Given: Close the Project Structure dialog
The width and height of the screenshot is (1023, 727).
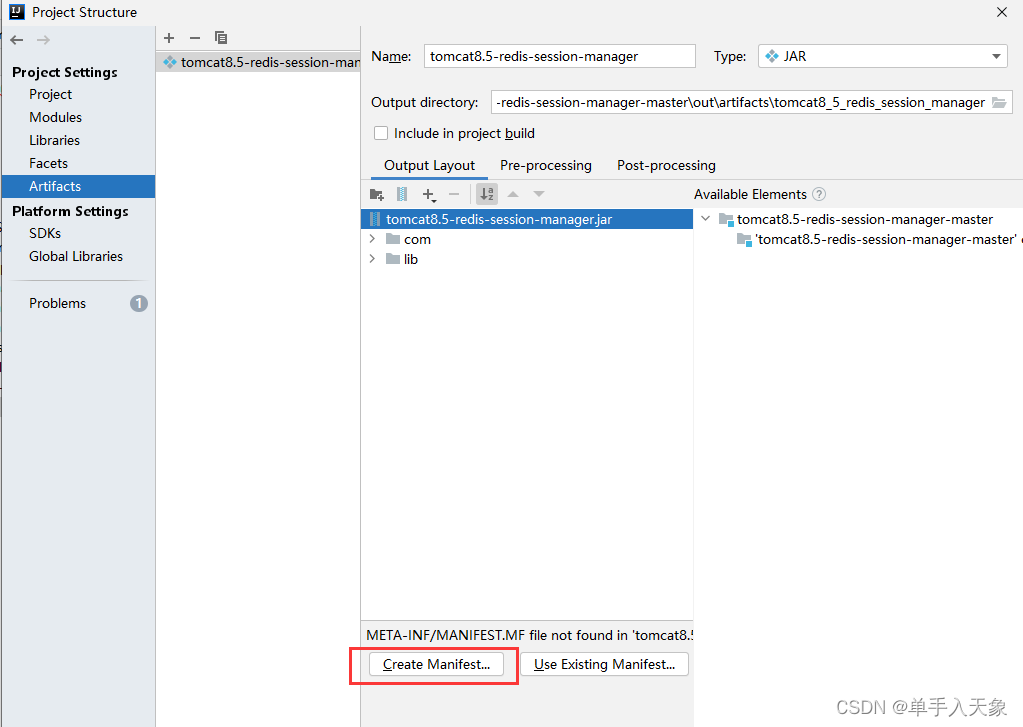Looking at the screenshot, I should pos(1001,12).
